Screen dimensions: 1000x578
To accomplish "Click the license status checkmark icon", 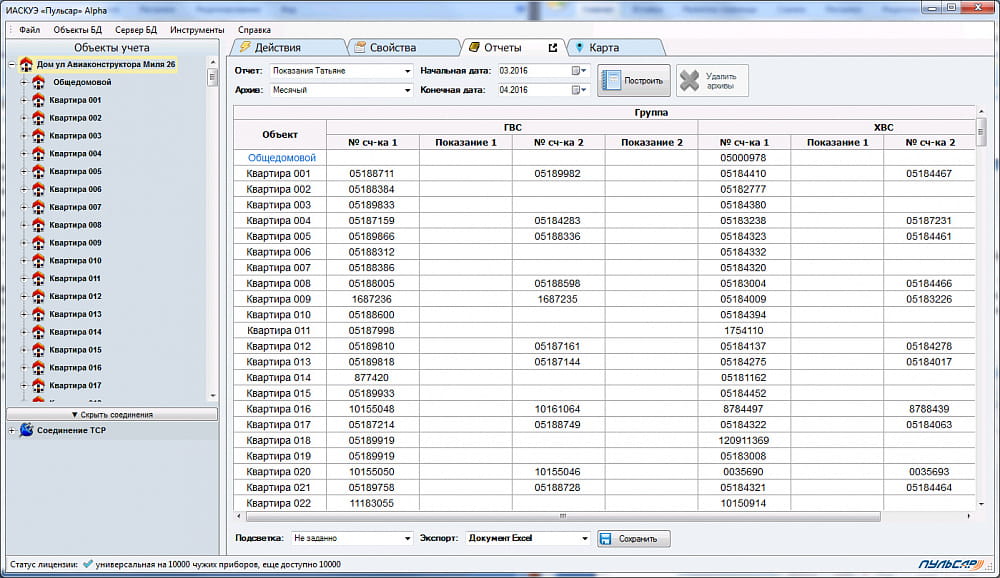I will tap(88, 564).
